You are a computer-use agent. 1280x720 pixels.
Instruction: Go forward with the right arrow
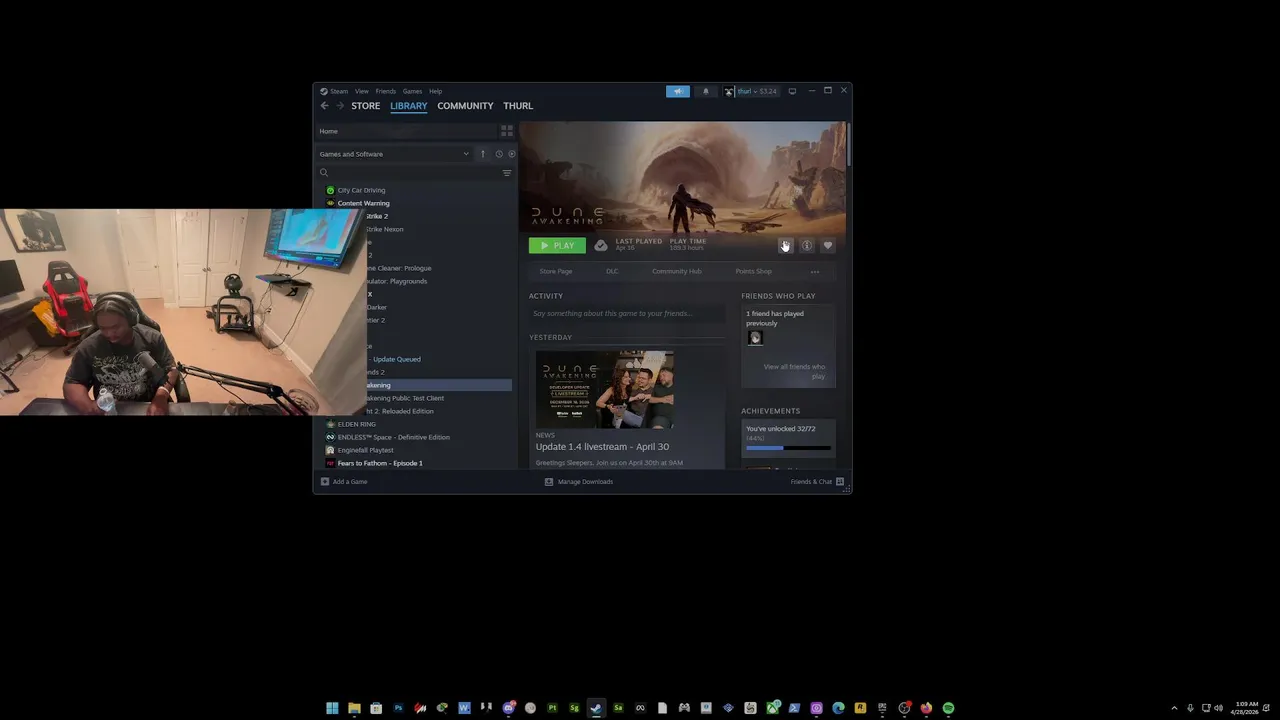pyautogui.click(x=340, y=106)
